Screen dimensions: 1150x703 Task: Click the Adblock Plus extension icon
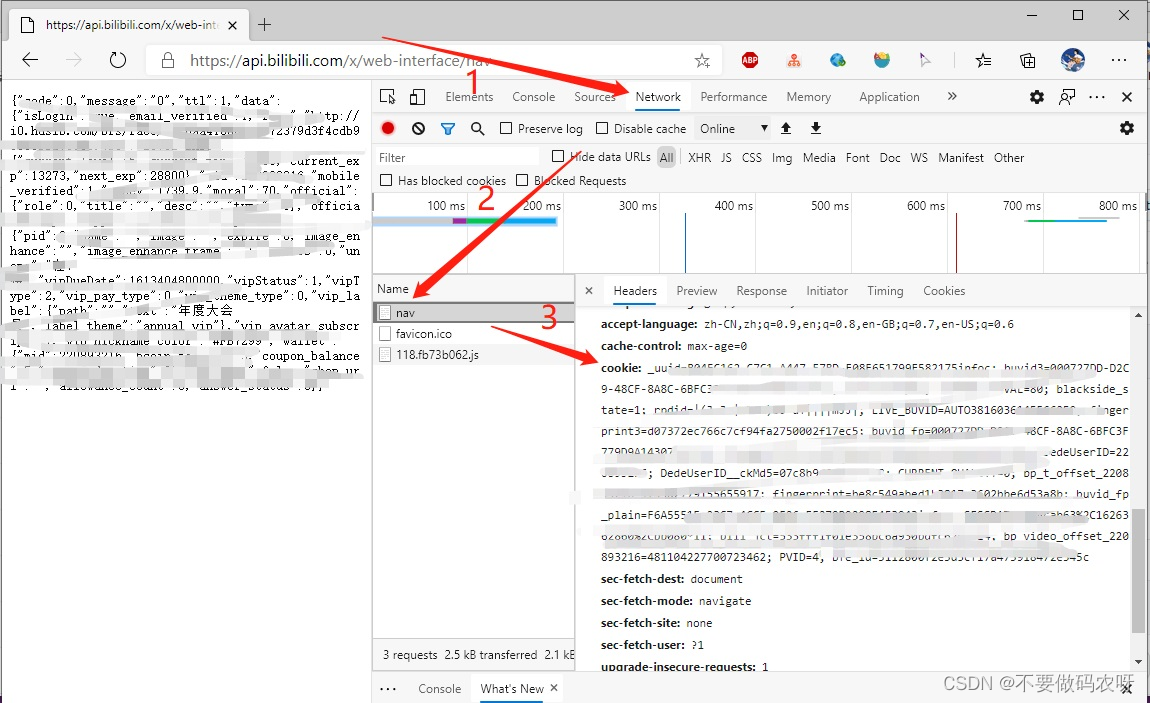click(x=750, y=59)
